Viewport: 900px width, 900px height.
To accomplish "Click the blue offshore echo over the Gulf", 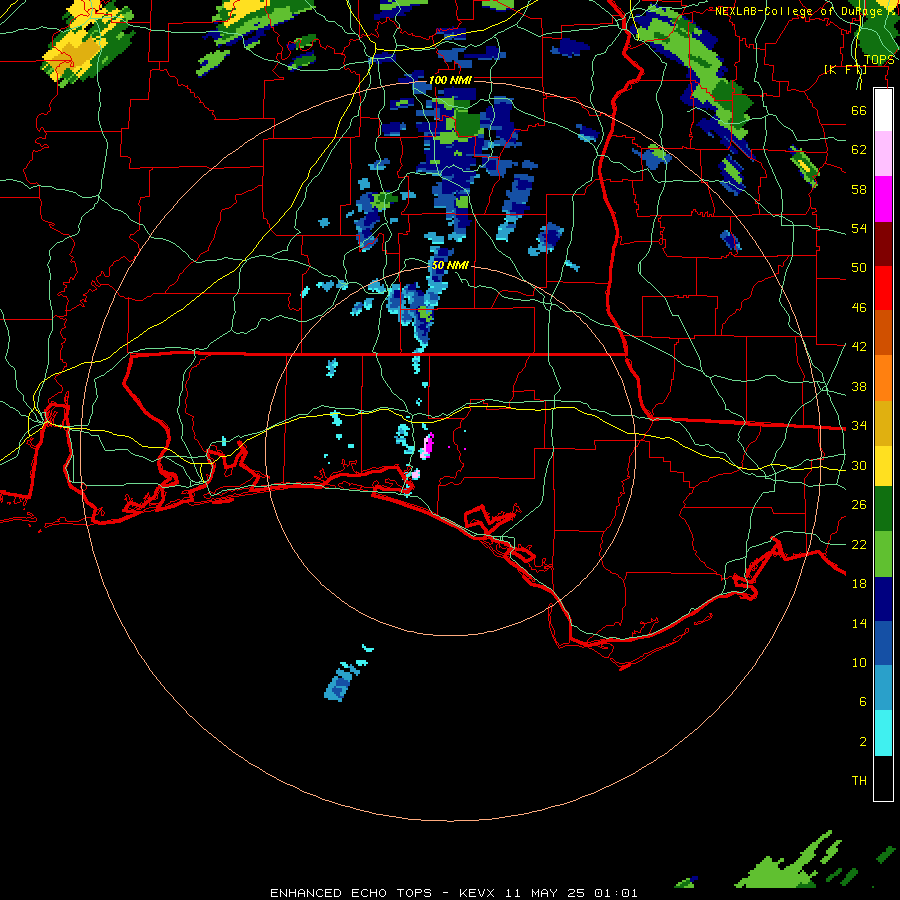I will coord(342,681).
